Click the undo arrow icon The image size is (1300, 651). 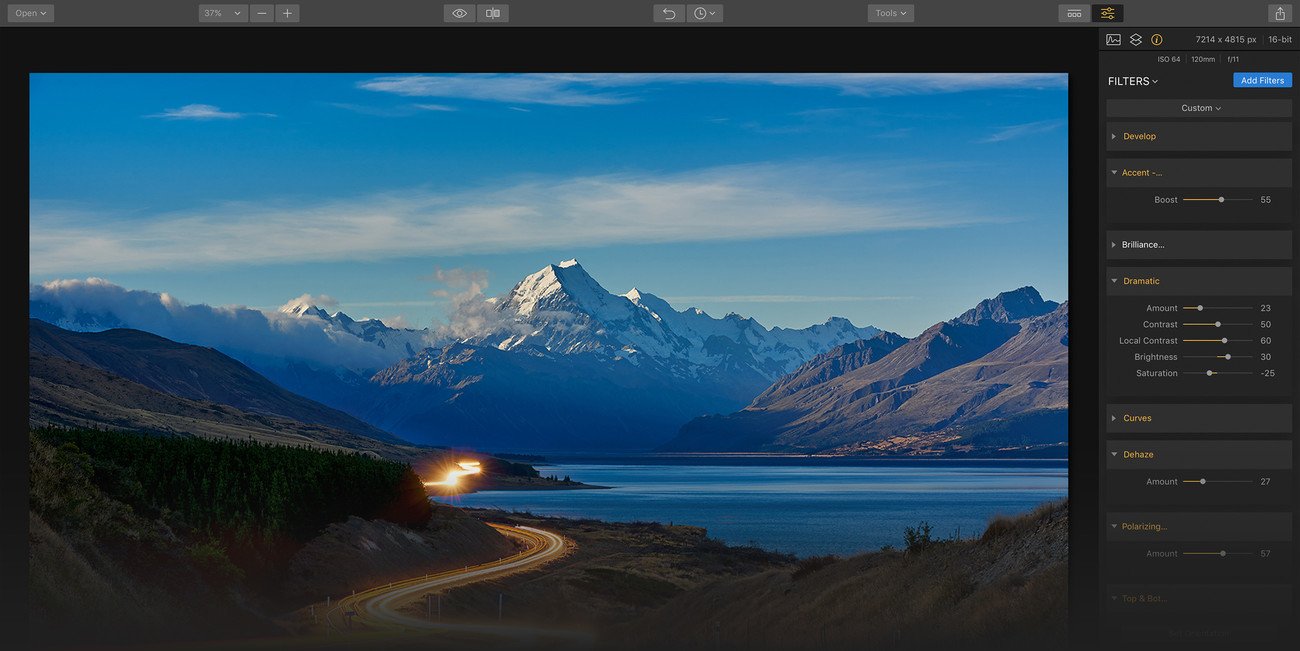[x=668, y=12]
